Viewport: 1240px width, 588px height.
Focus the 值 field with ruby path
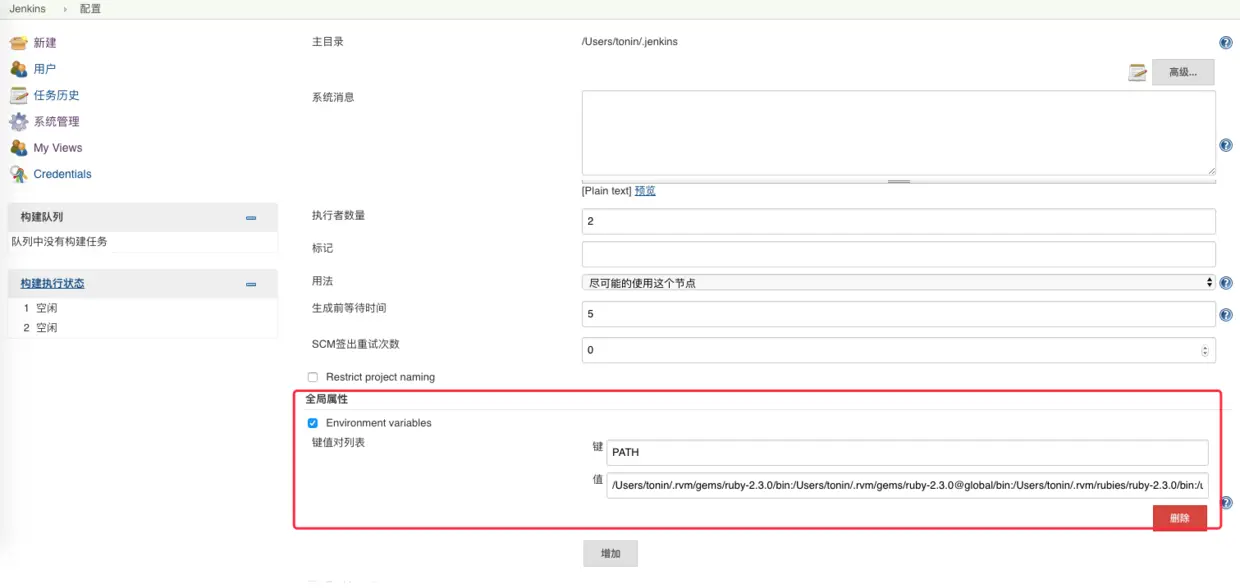tap(907, 485)
